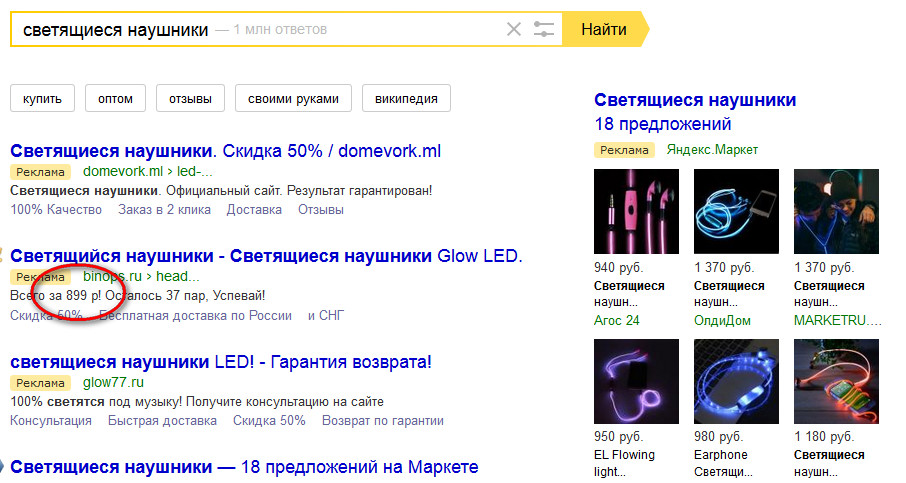Select the купить suggestion chip
Viewport: 906px width, 483px height.
42,98
